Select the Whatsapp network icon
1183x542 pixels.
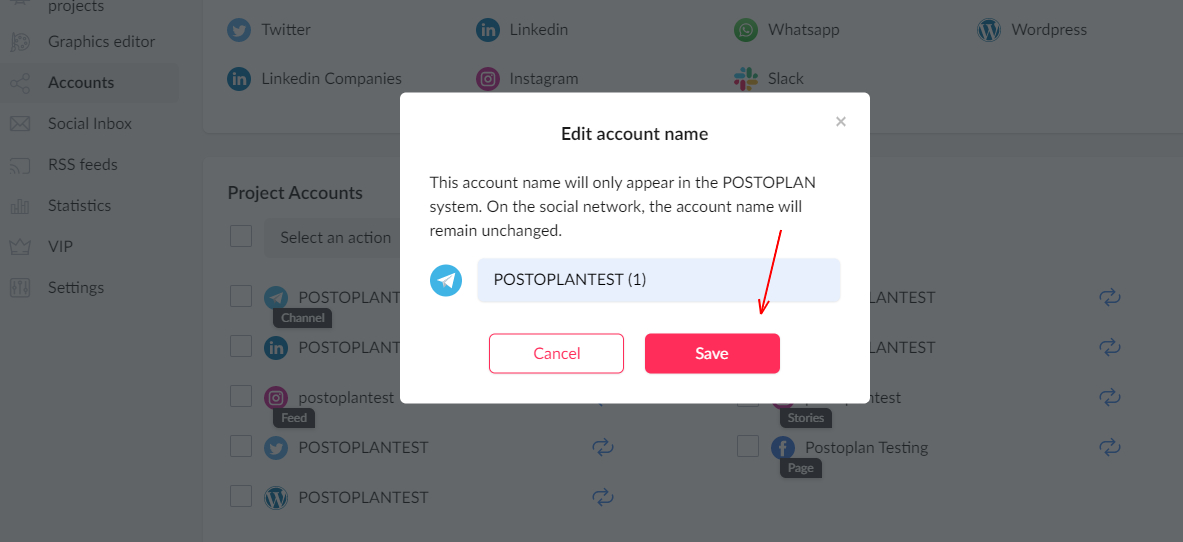[746, 30]
